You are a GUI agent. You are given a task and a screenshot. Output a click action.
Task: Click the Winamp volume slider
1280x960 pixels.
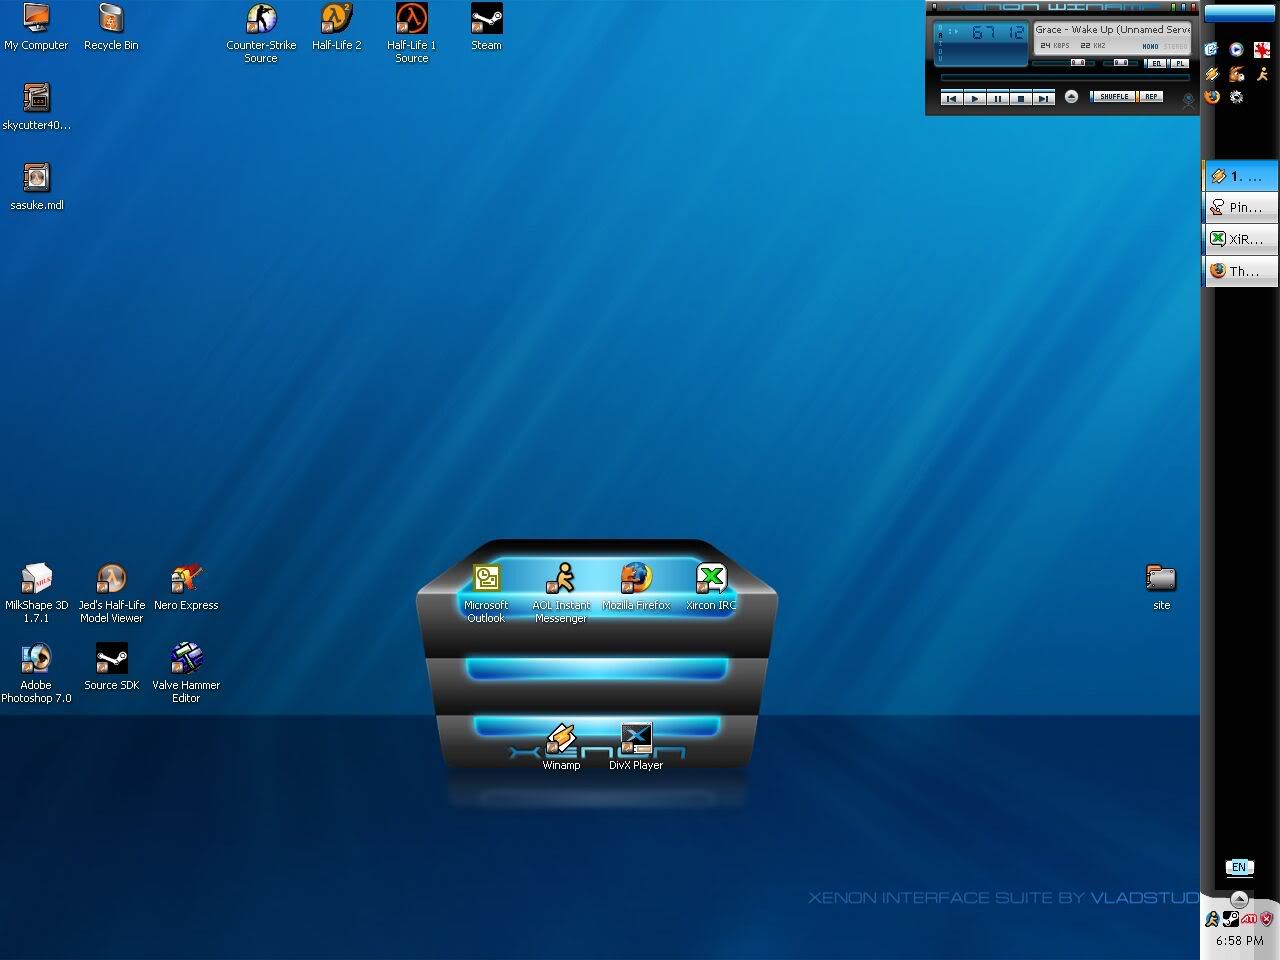[x=1063, y=63]
